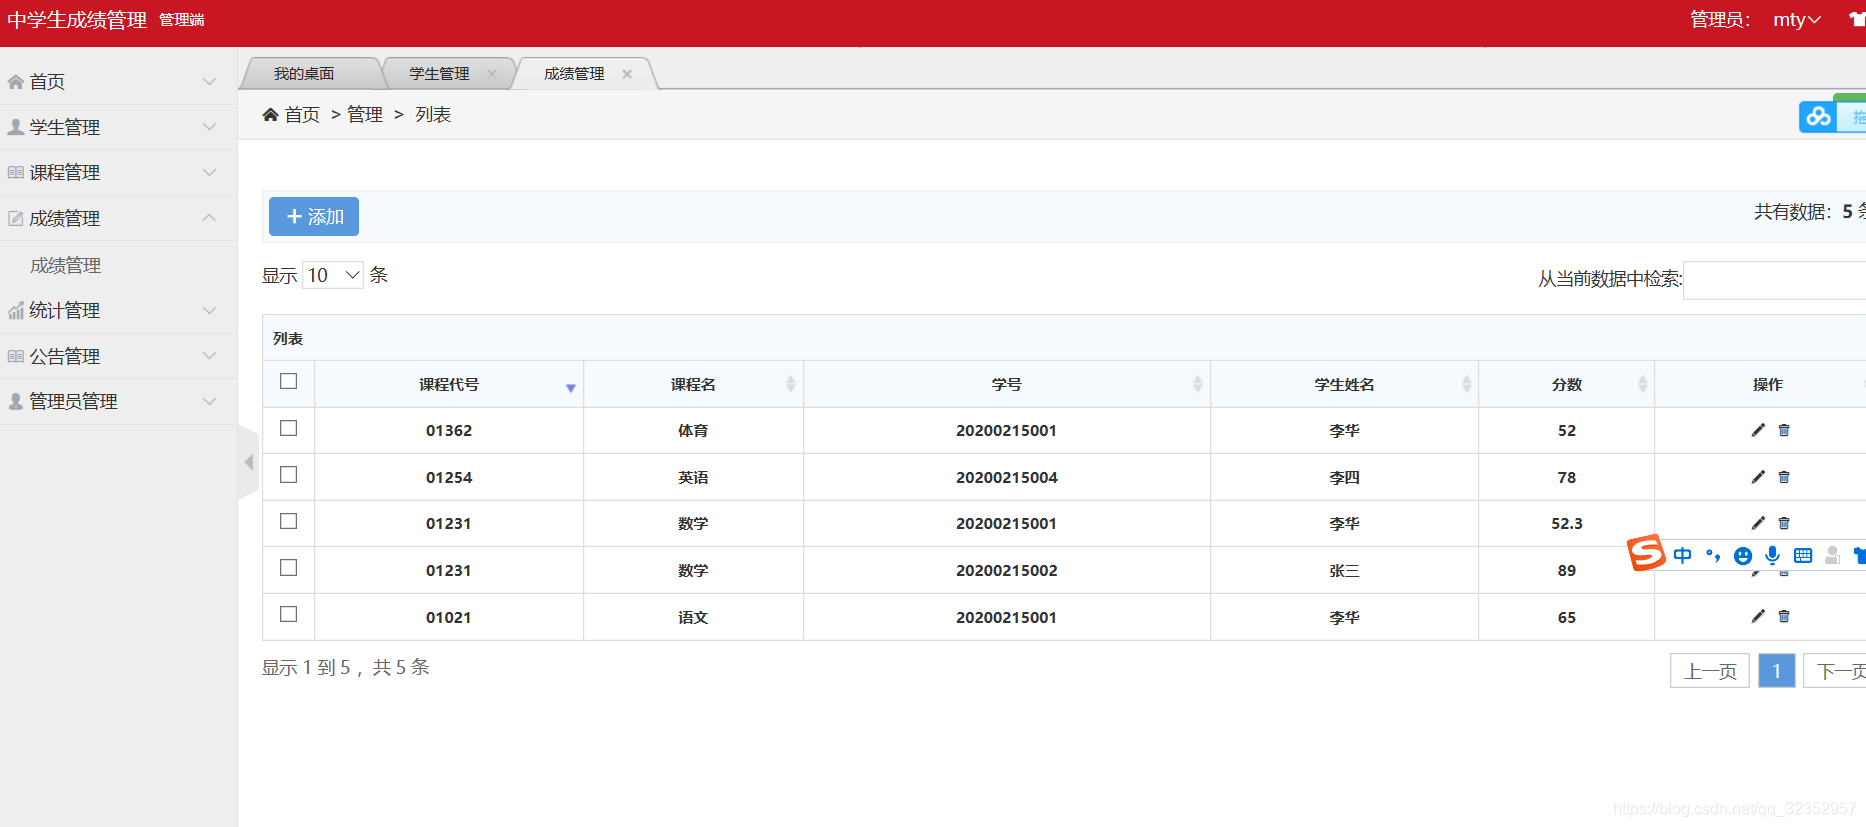Close the 学生管理 tab
This screenshot has height=827, width=1866.
(492, 74)
